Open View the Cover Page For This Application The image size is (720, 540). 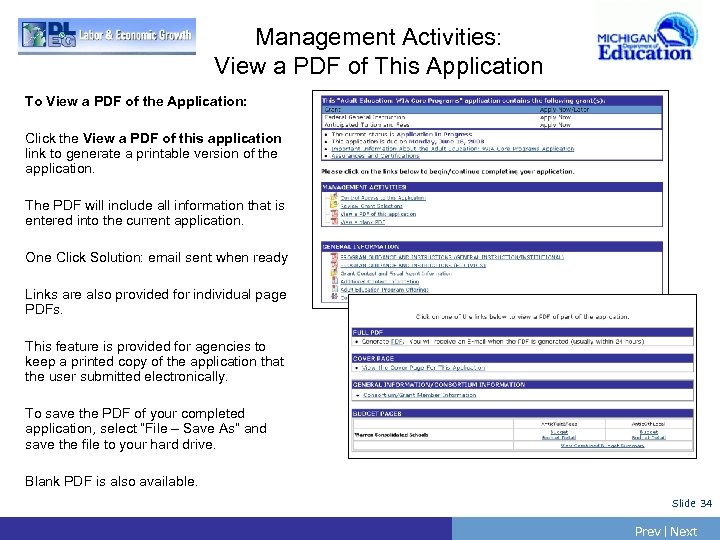423,368
